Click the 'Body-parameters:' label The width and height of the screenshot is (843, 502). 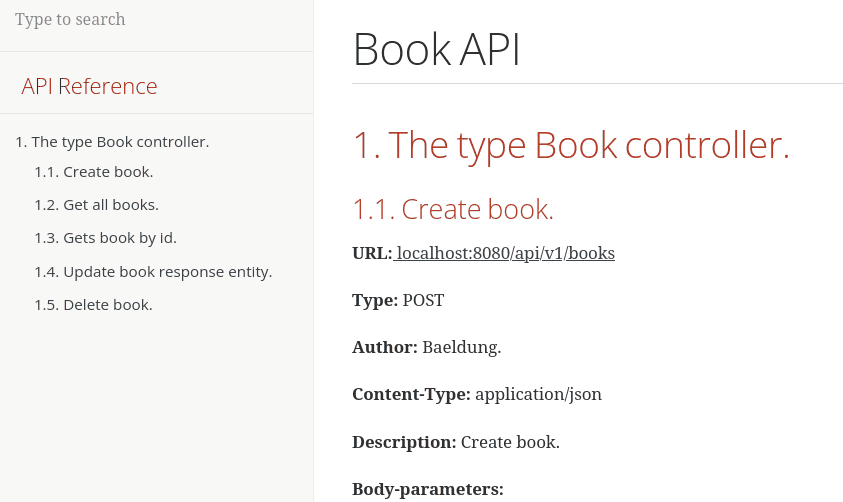point(427,489)
